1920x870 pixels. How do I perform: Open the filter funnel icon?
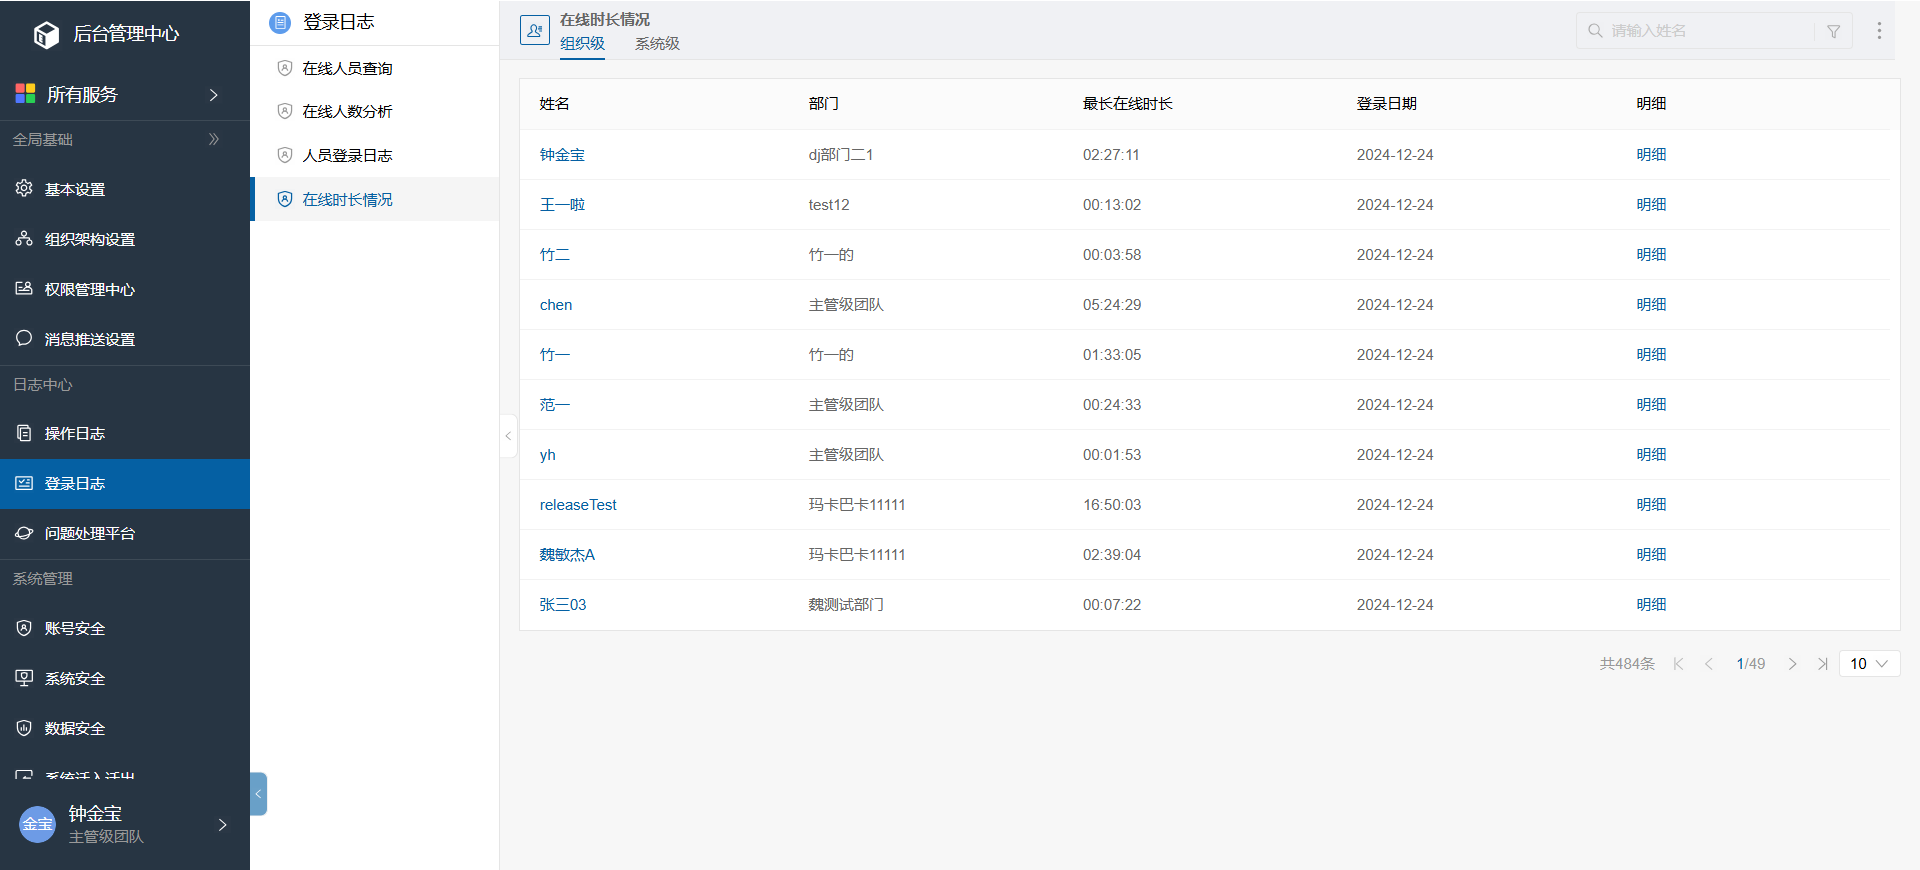[x=1834, y=31]
